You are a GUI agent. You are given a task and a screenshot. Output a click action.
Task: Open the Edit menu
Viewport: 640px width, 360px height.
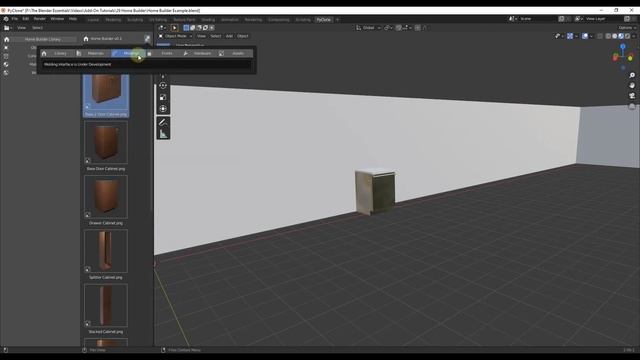point(26,19)
